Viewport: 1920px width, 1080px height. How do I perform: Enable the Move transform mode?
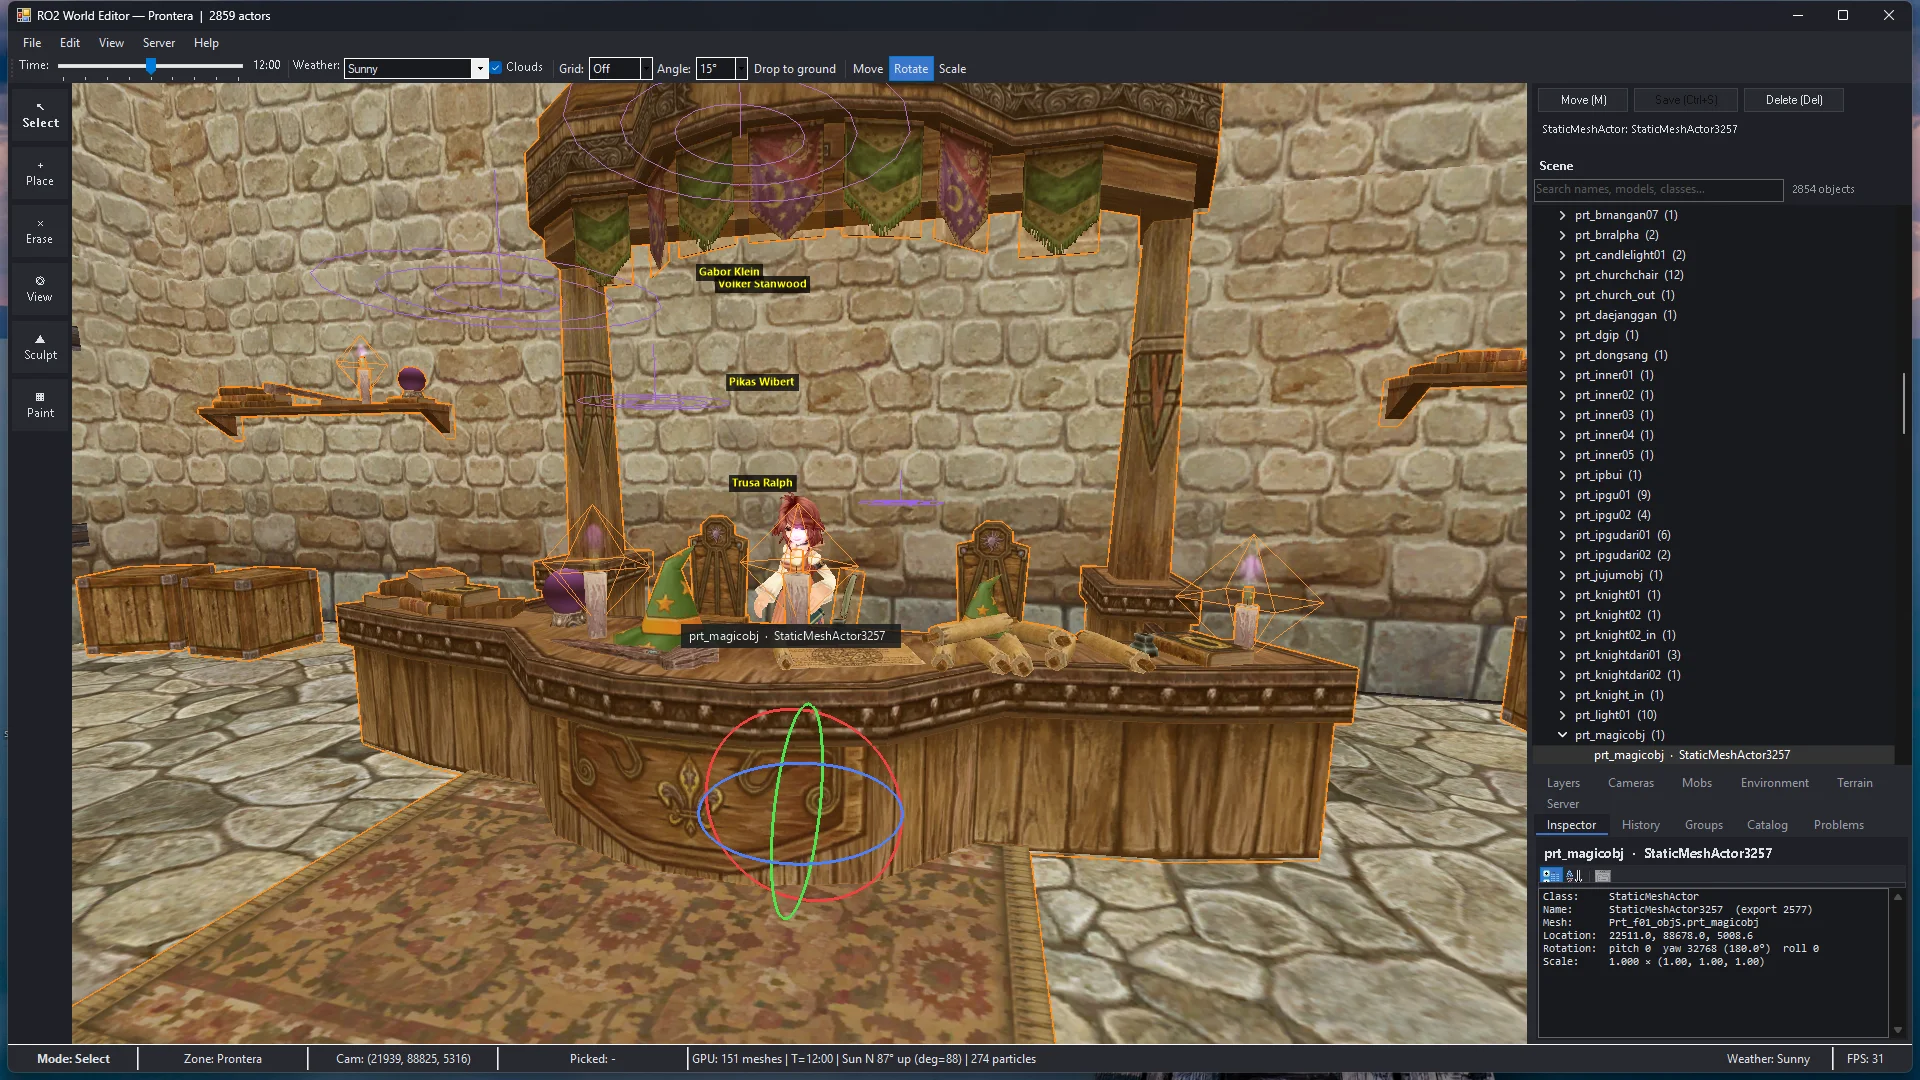click(x=867, y=69)
